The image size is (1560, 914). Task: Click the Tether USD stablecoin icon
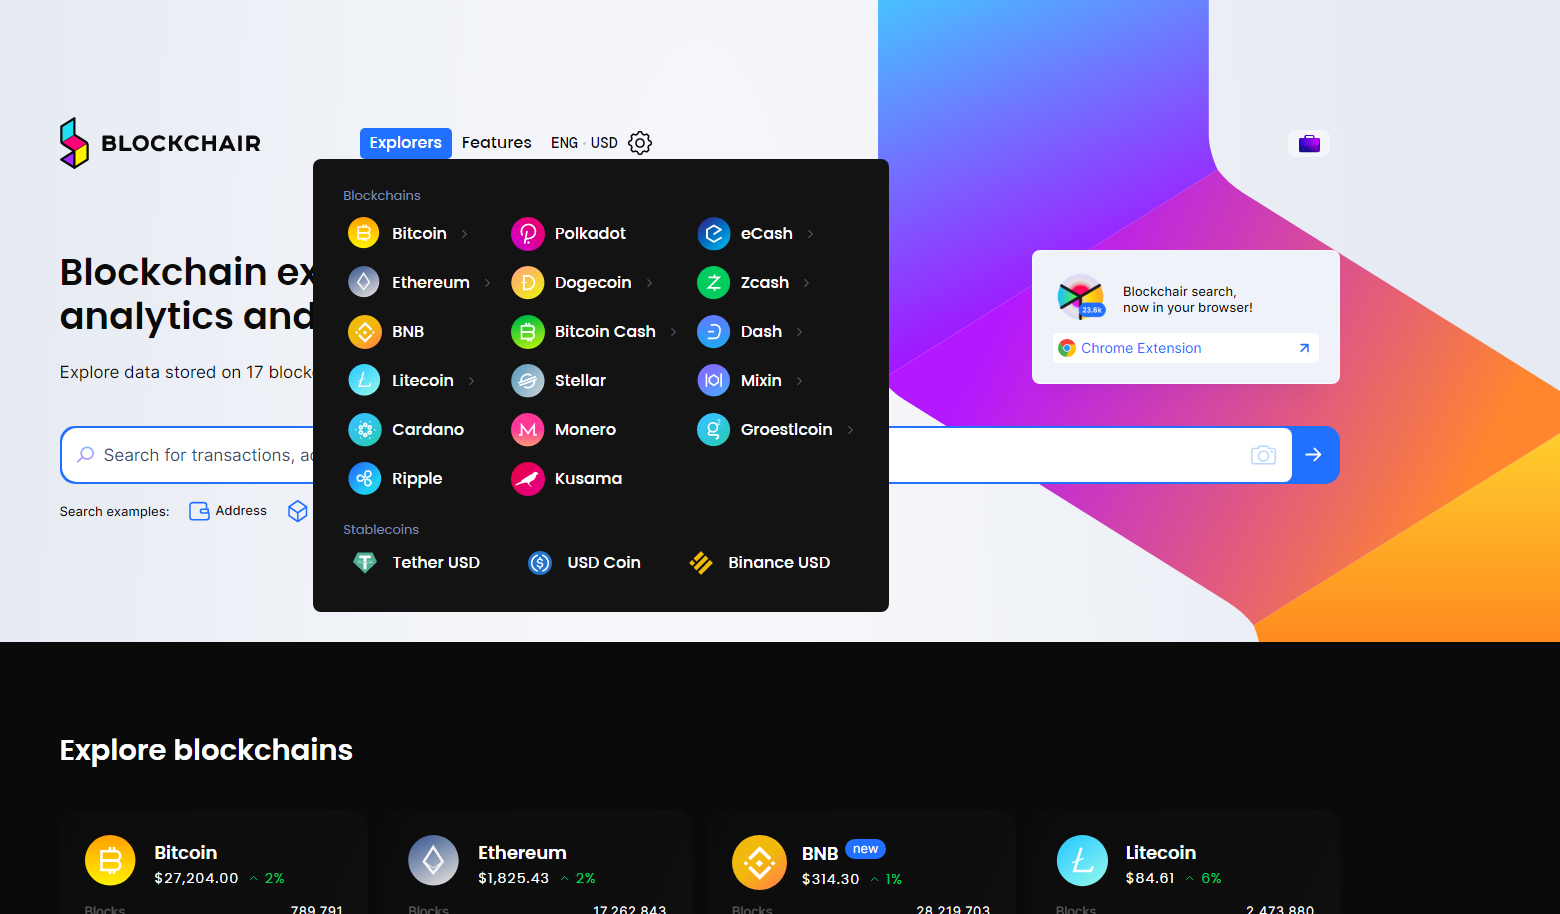click(365, 562)
